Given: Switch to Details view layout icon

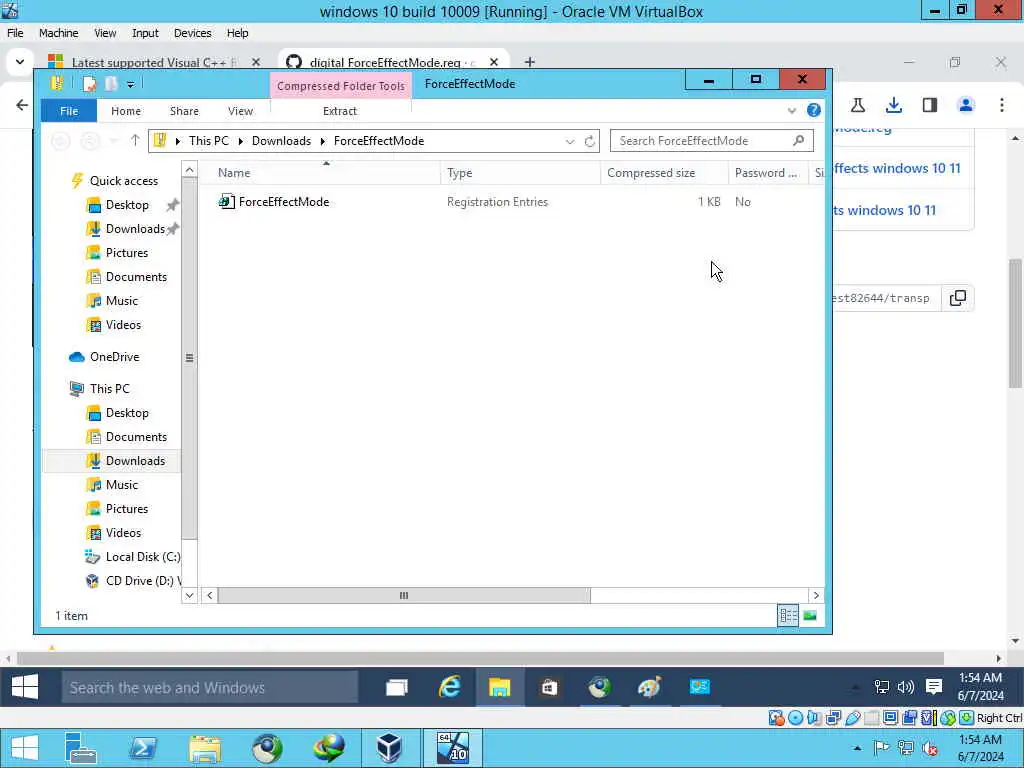Looking at the screenshot, I should pyautogui.click(x=788, y=615).
